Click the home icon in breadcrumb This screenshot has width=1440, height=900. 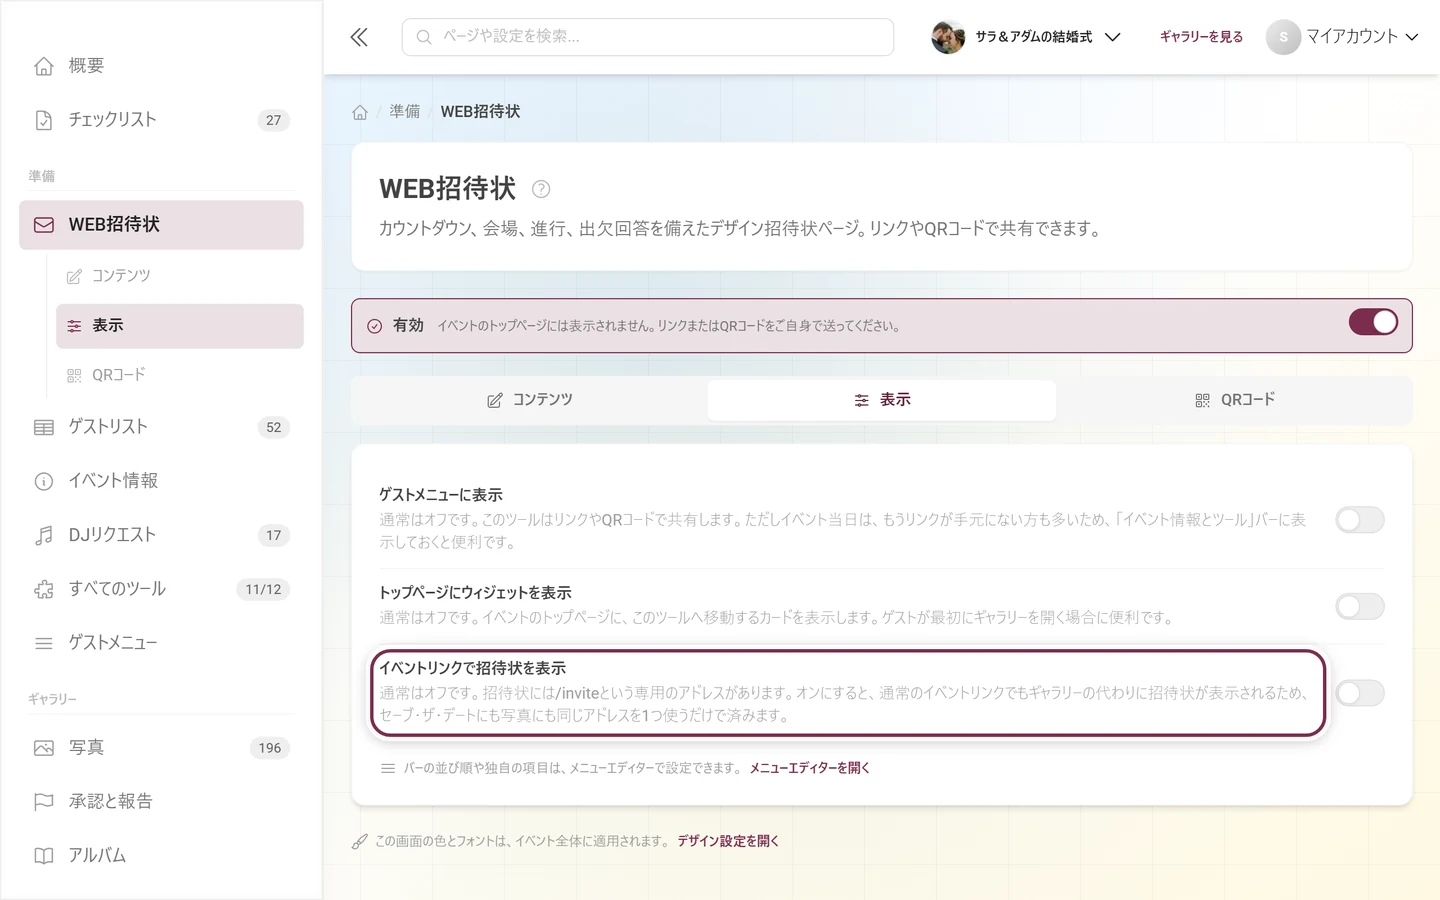360,112
